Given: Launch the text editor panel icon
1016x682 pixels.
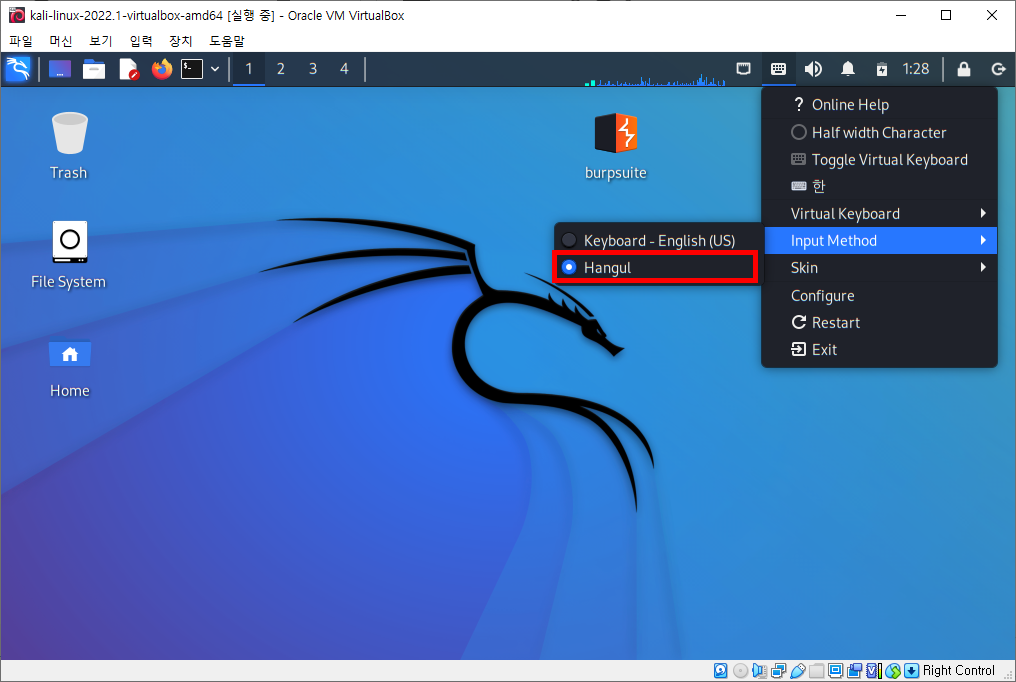Looking at the screenshot, I should (x=128, y=69).
